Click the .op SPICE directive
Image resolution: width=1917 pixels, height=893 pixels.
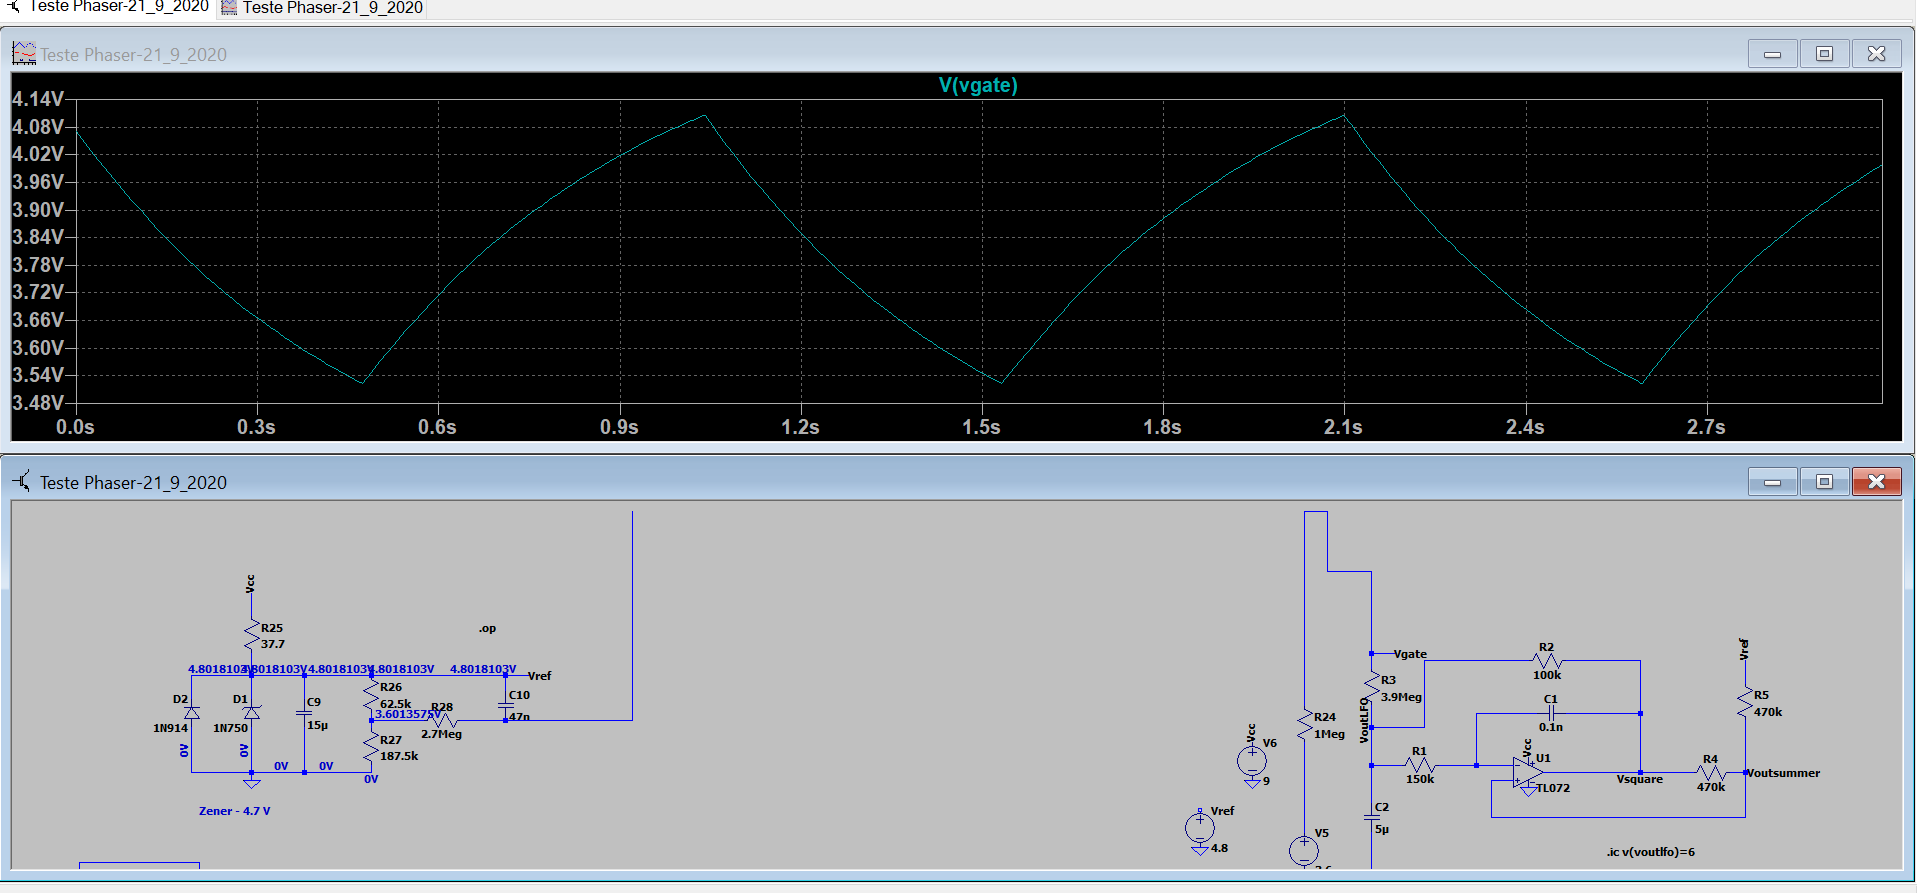point(487,629)
